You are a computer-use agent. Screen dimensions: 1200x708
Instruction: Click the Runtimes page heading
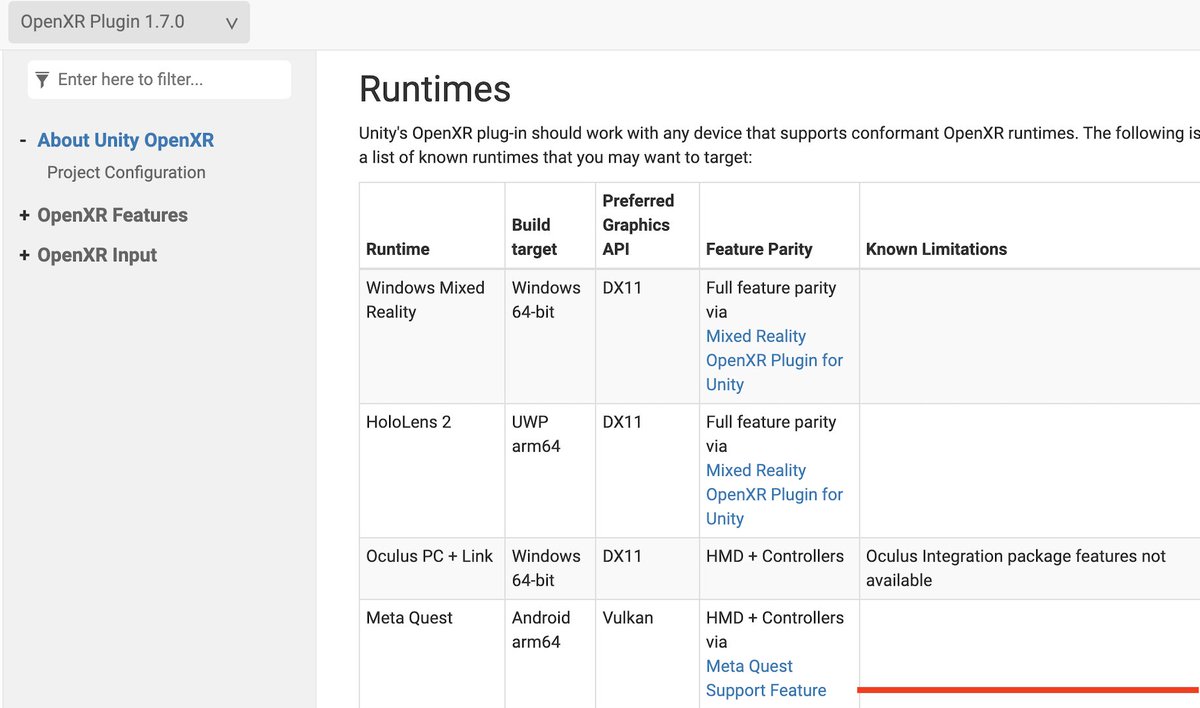434,90
